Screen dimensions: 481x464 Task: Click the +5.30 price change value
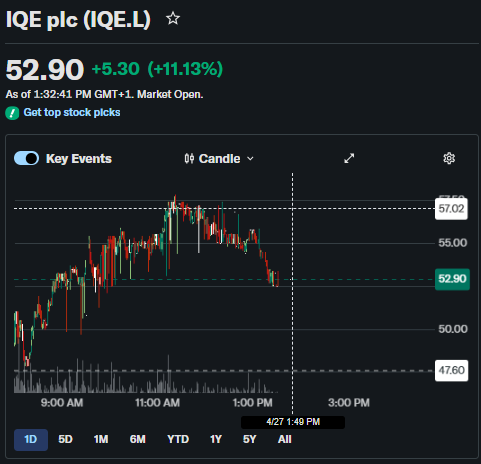[116, 69]
